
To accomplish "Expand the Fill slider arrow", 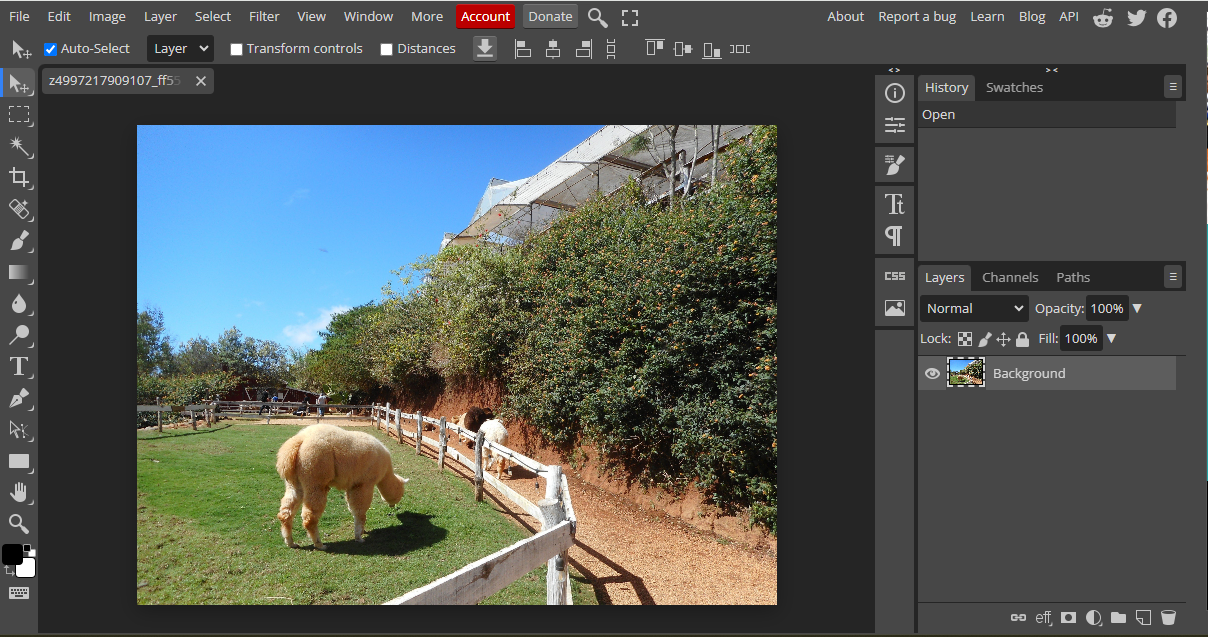I will pyautogui.click(x=1111, y=338).
